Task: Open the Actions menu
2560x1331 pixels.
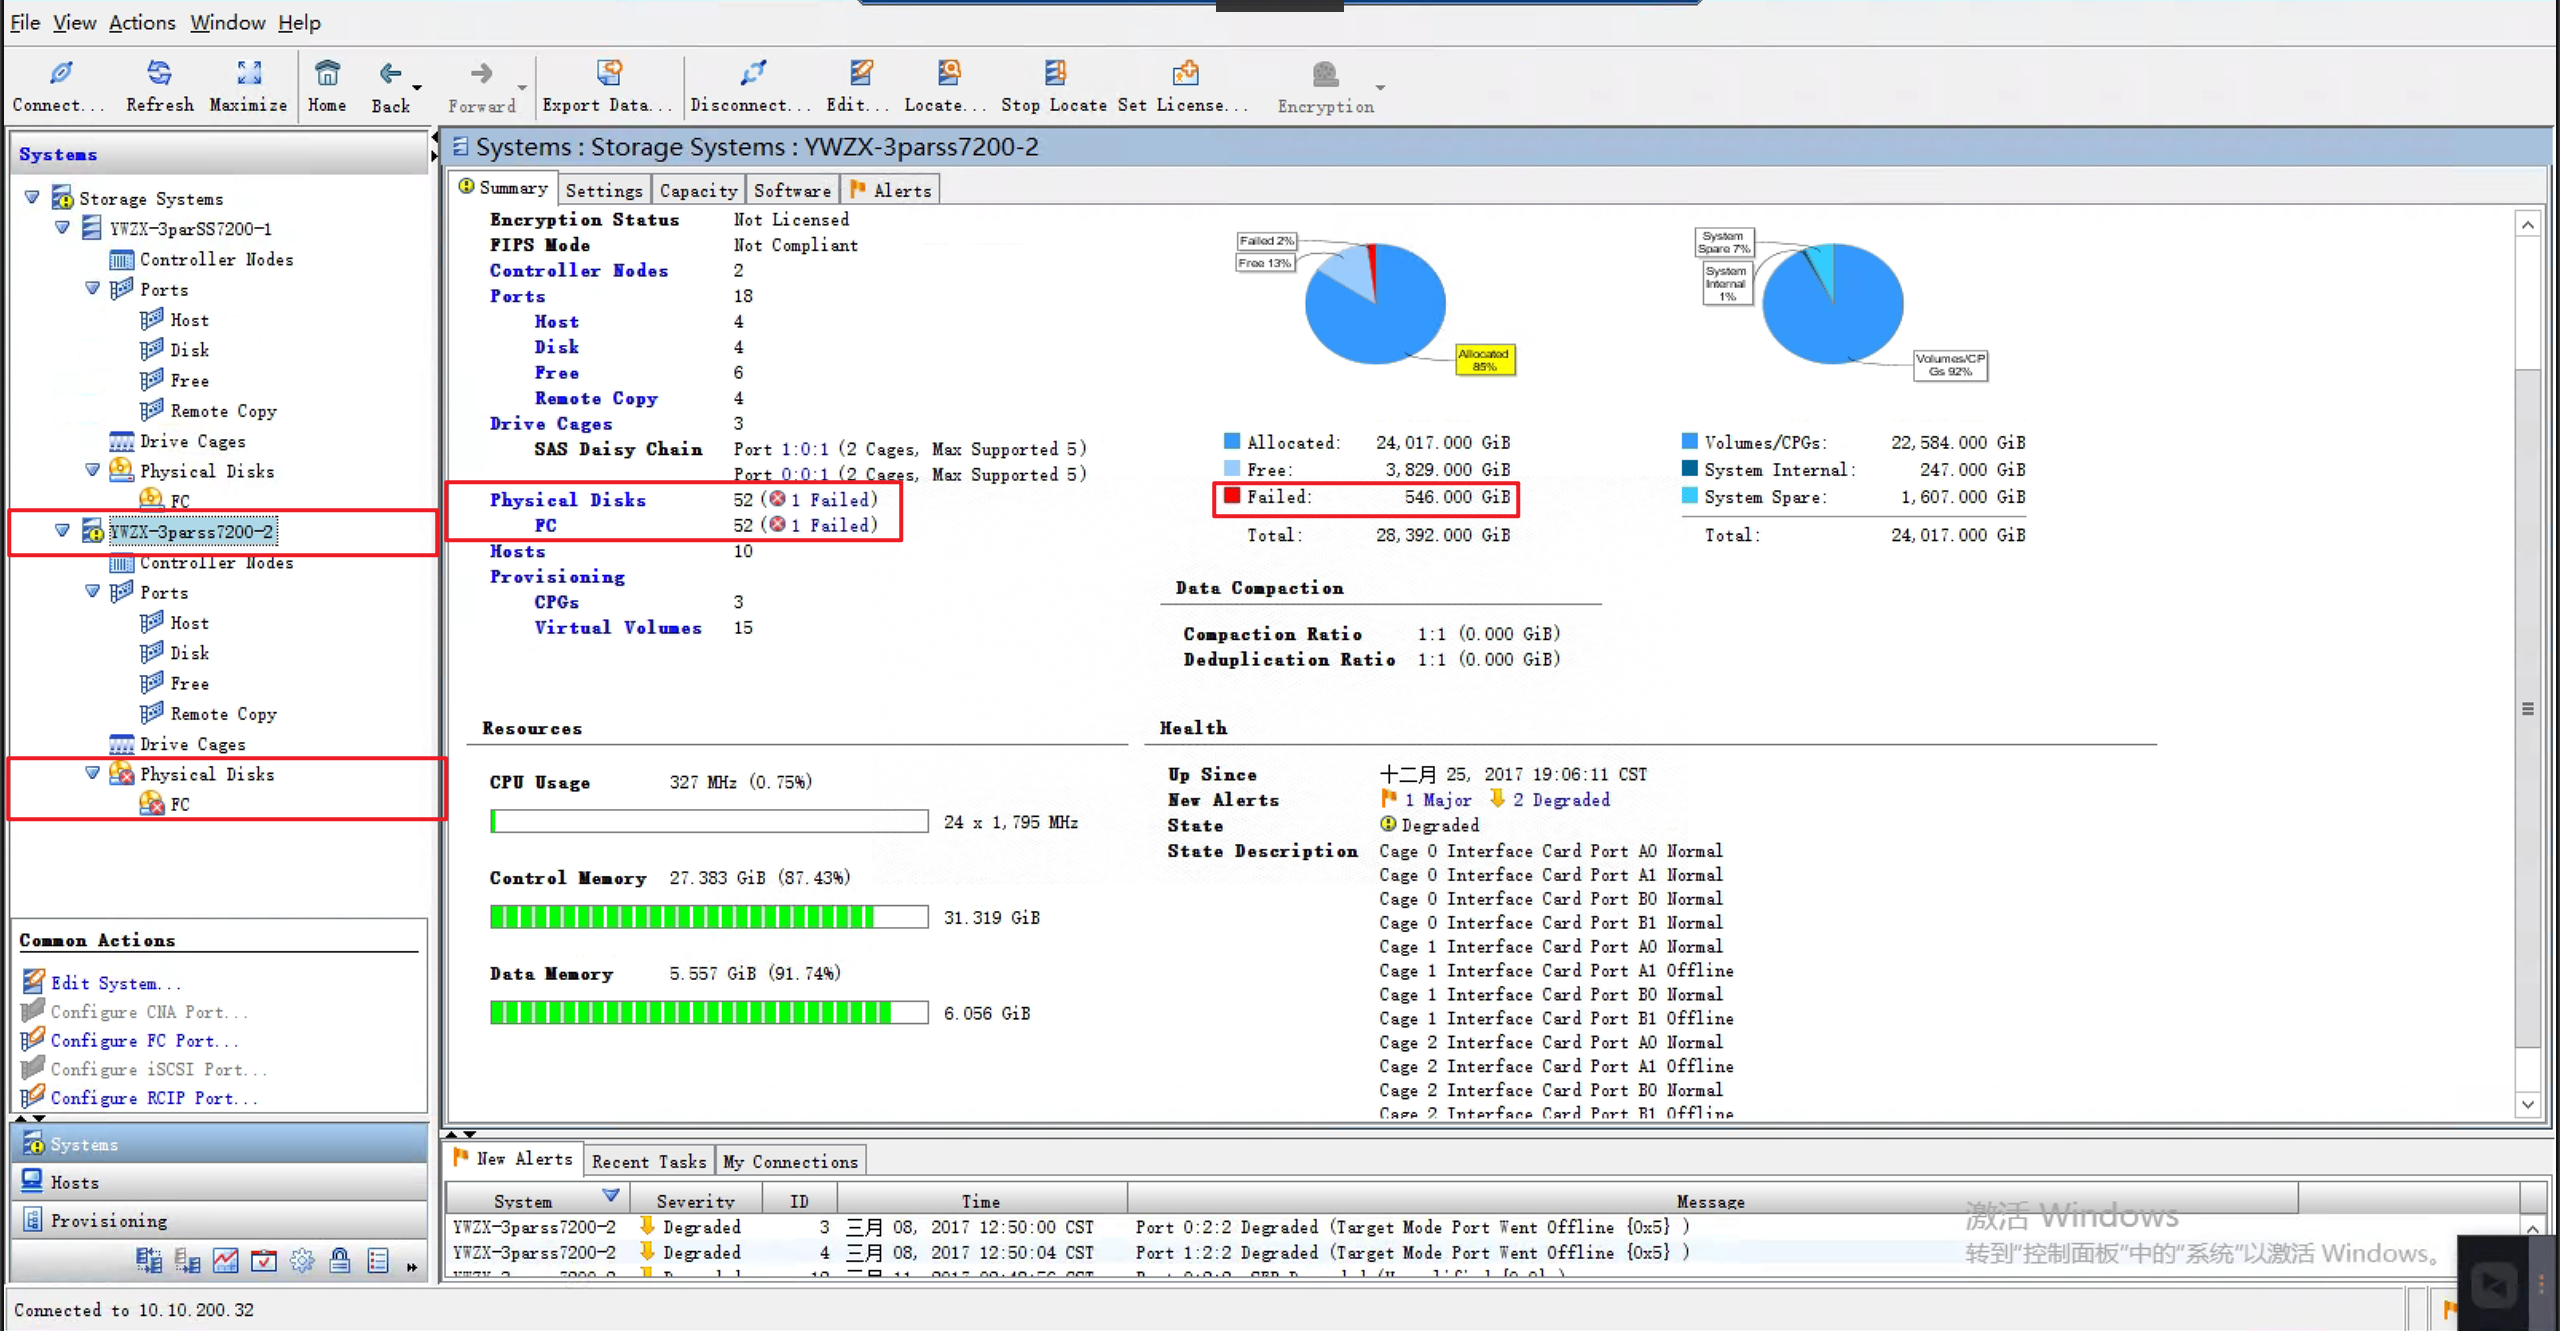Action: (x=141, y=22)
